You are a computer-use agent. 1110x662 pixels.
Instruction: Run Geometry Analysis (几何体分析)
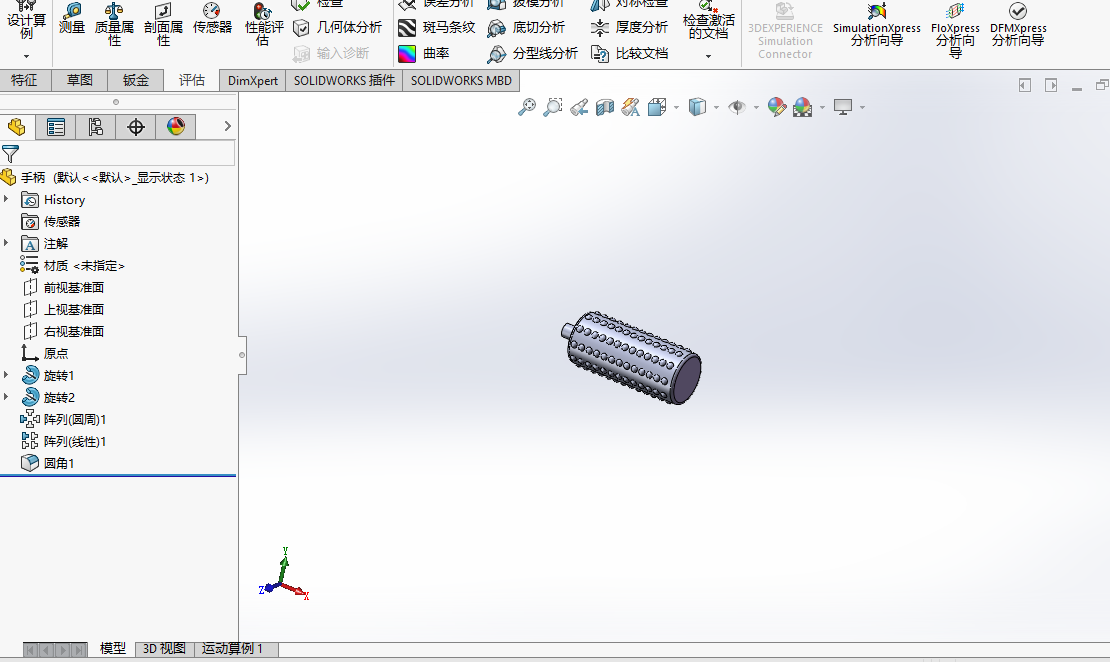pyautogui.click(x=337, y=28)
